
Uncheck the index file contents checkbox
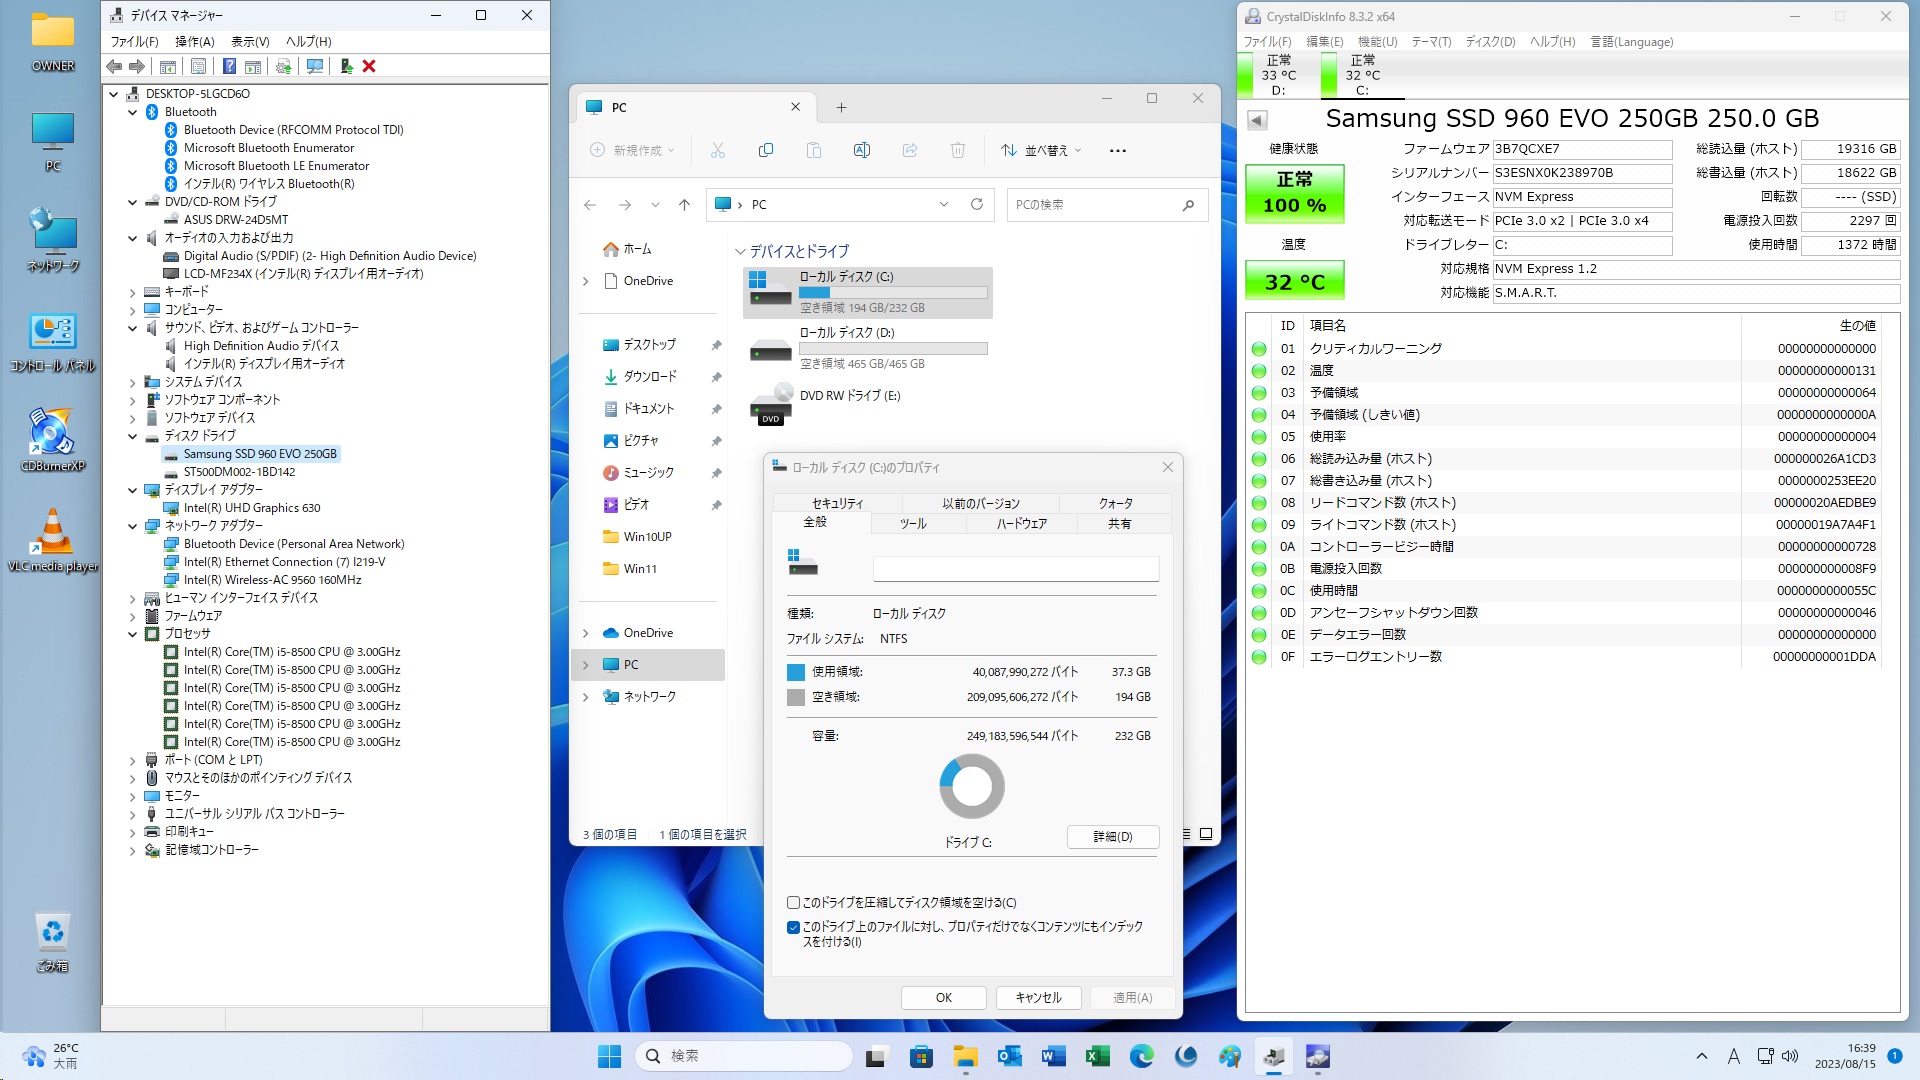click(x=793, y=927)
